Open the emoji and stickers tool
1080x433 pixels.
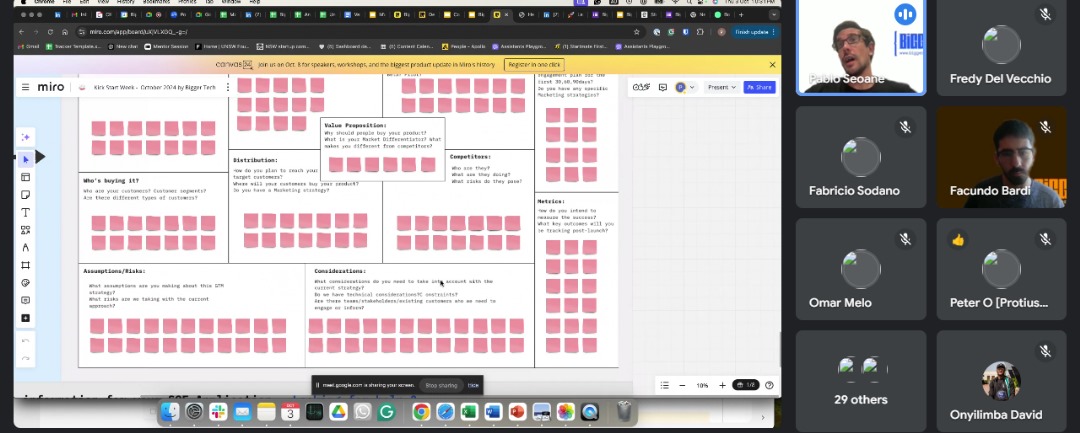25,283
